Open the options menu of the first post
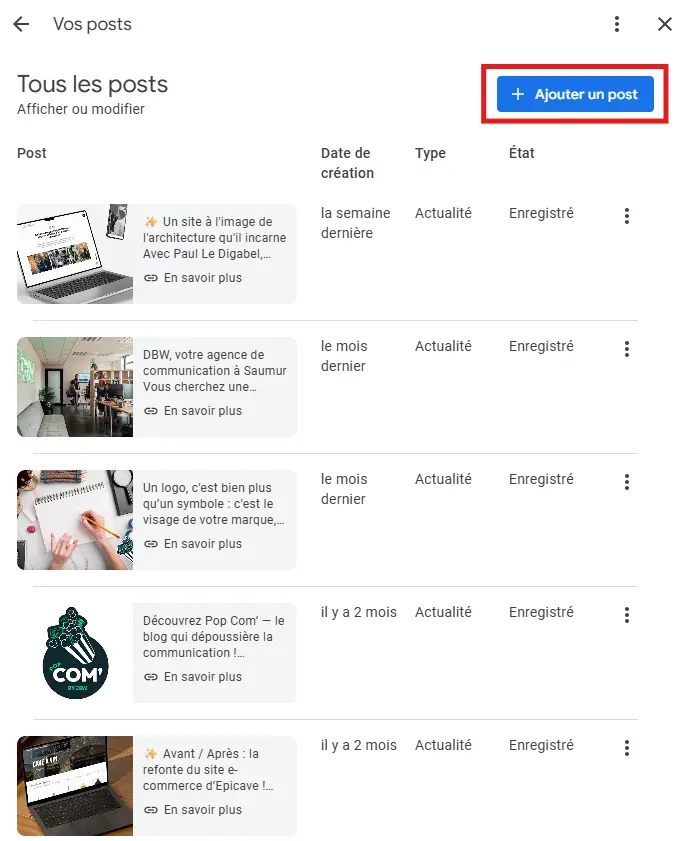 point(627,215)
